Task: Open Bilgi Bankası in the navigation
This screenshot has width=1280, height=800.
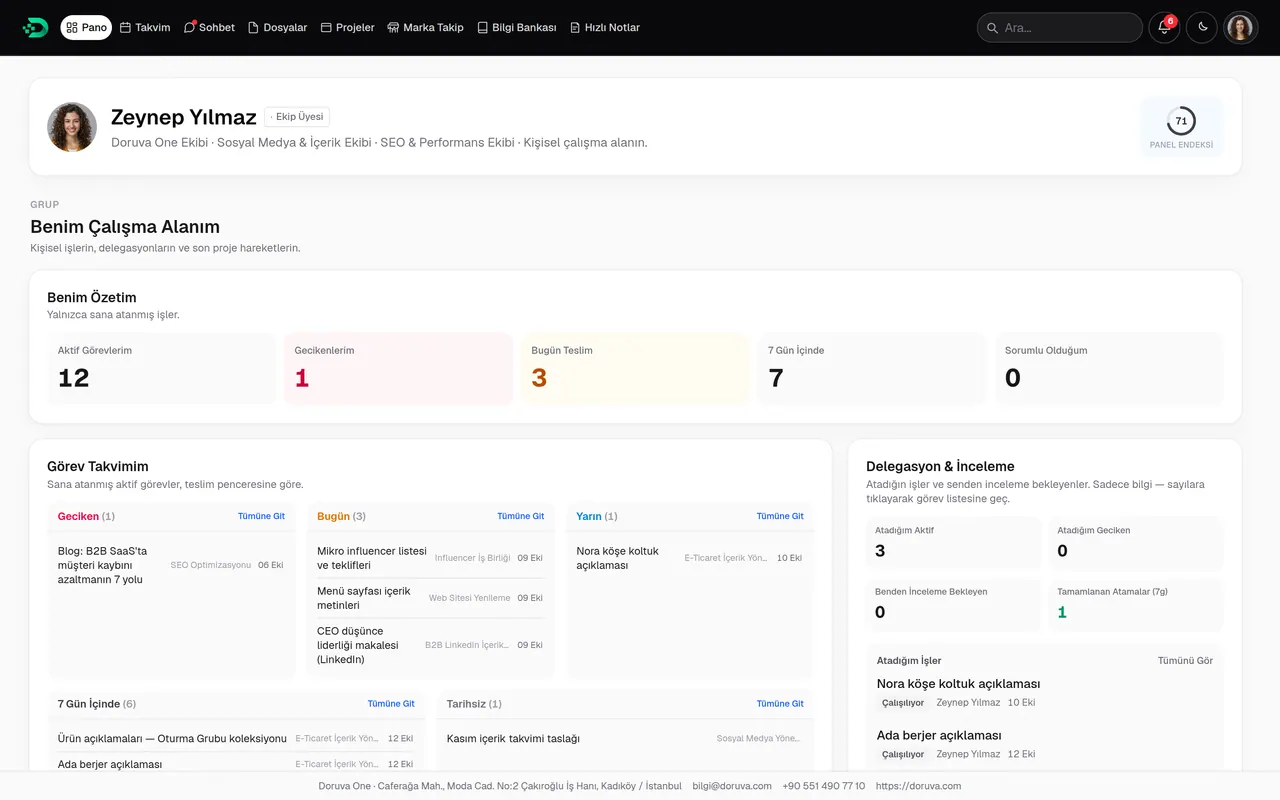Action: coord(516,28)
